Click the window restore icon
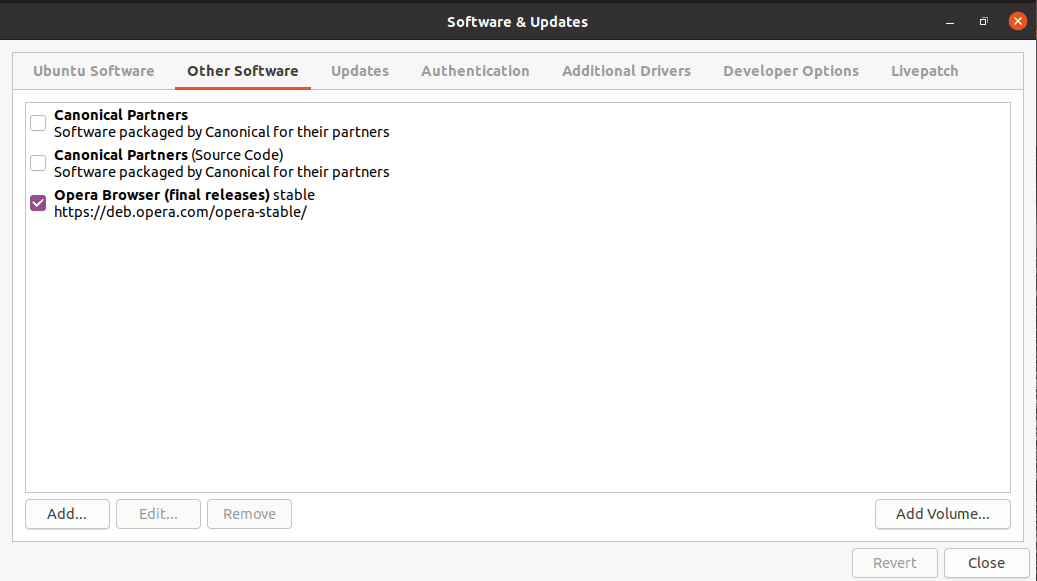1037x581 pixels. pyautogui.click(x=983, y=20)
